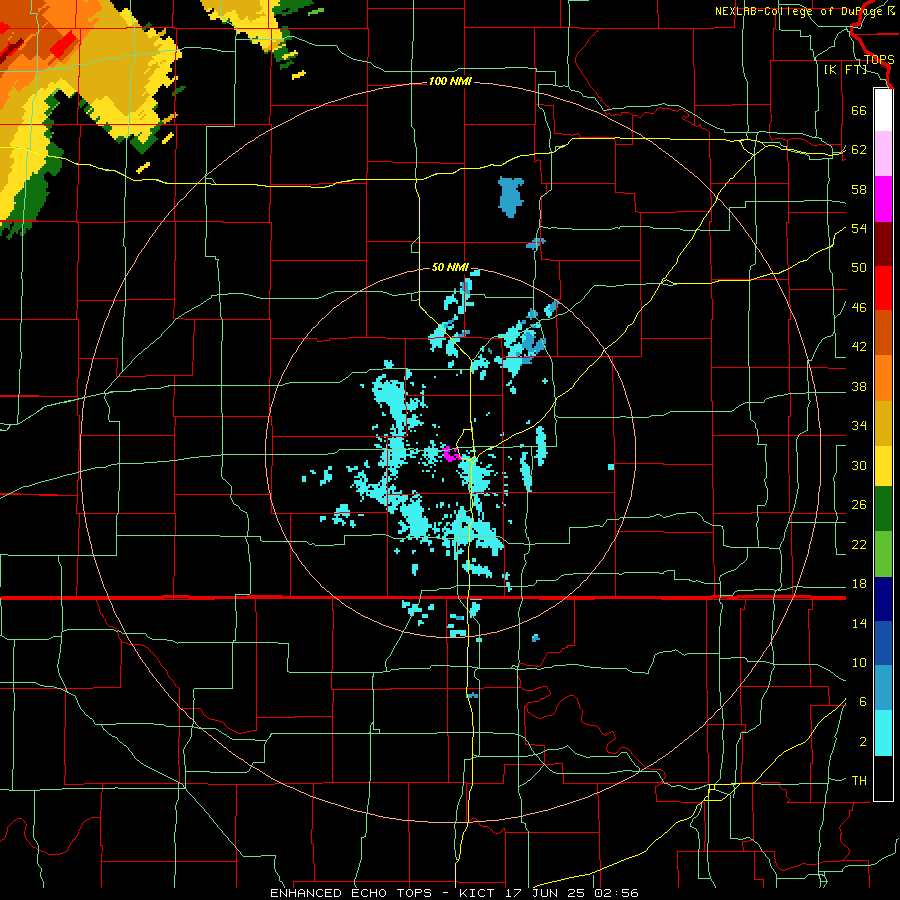Click the medium blue legend swatch
This screenshot has height=900, width=900.
point(883,643)
